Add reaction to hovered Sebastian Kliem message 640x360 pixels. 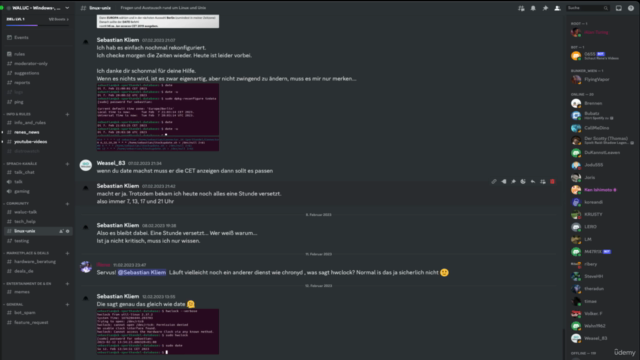[523, 182]
